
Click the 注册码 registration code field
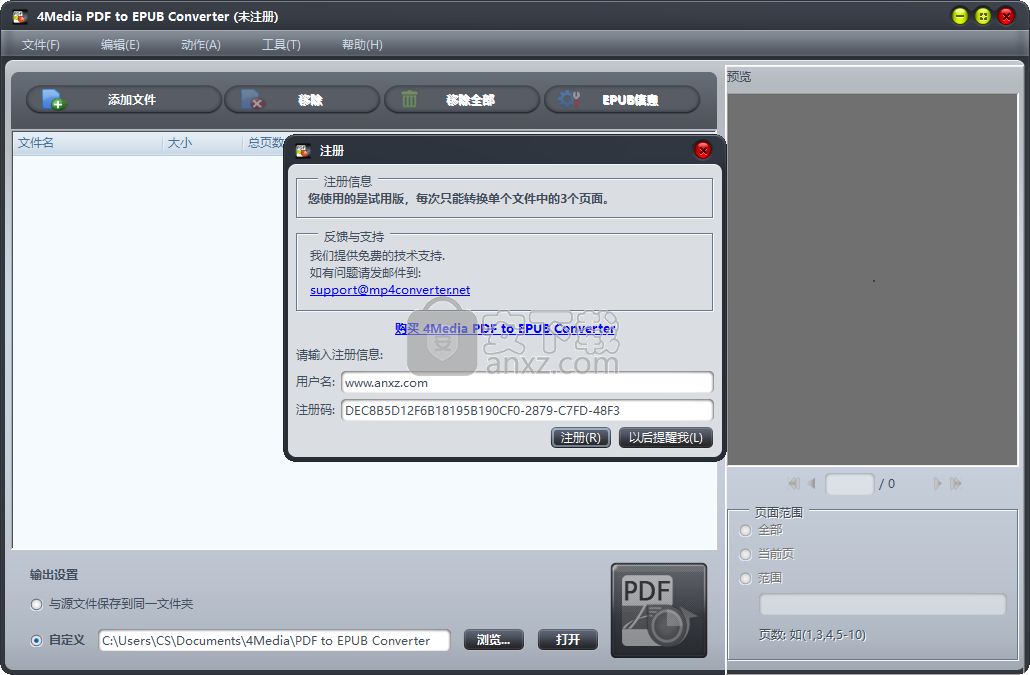pos(527,410)
